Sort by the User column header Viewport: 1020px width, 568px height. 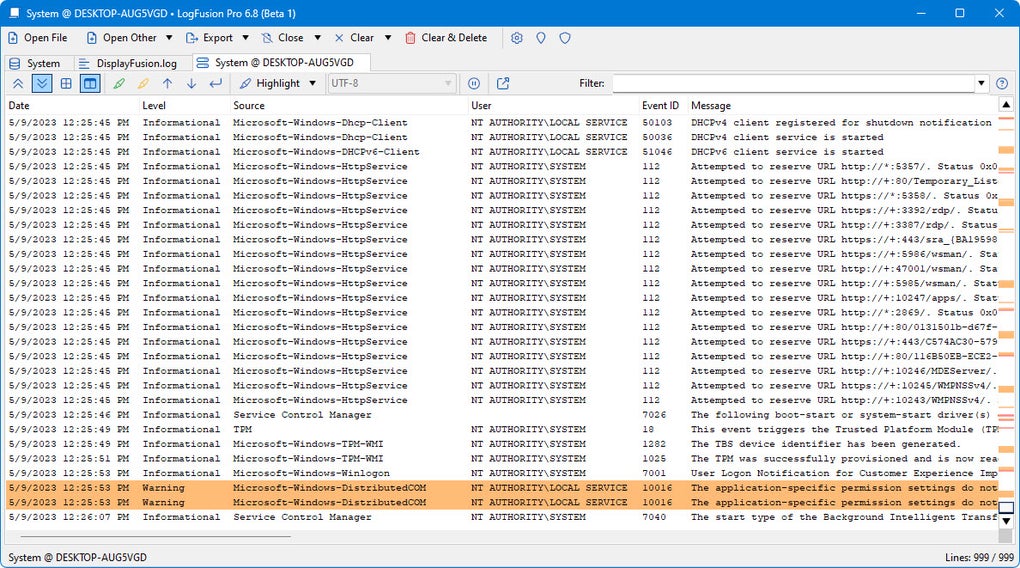tap(554, 105)
